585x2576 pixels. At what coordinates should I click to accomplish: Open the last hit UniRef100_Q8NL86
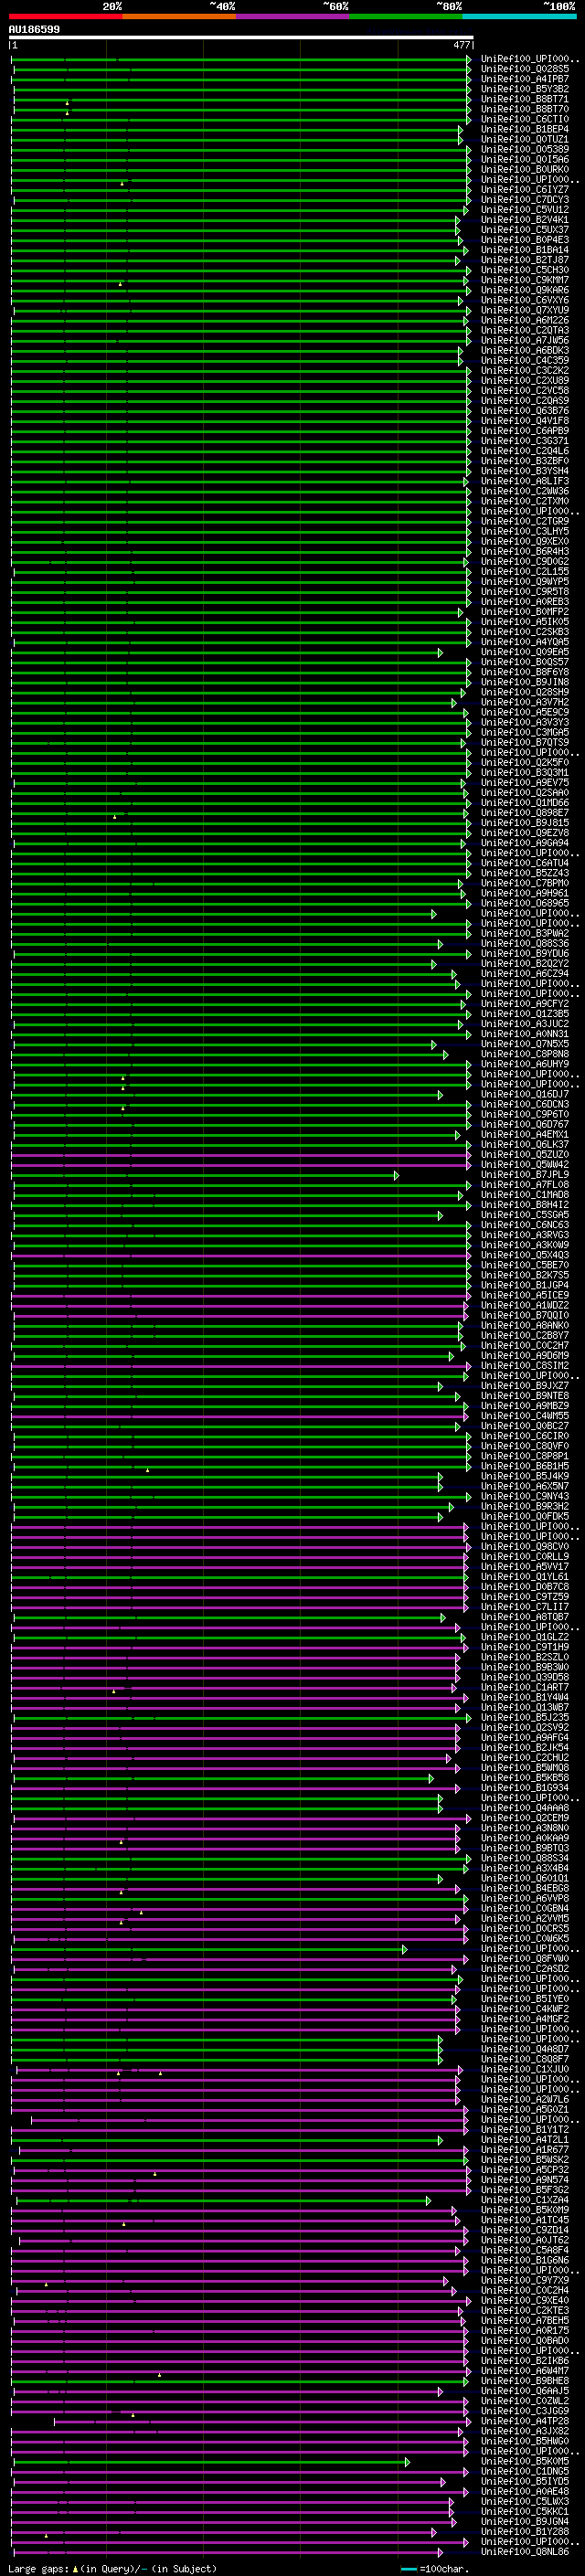coord(525,2551)
